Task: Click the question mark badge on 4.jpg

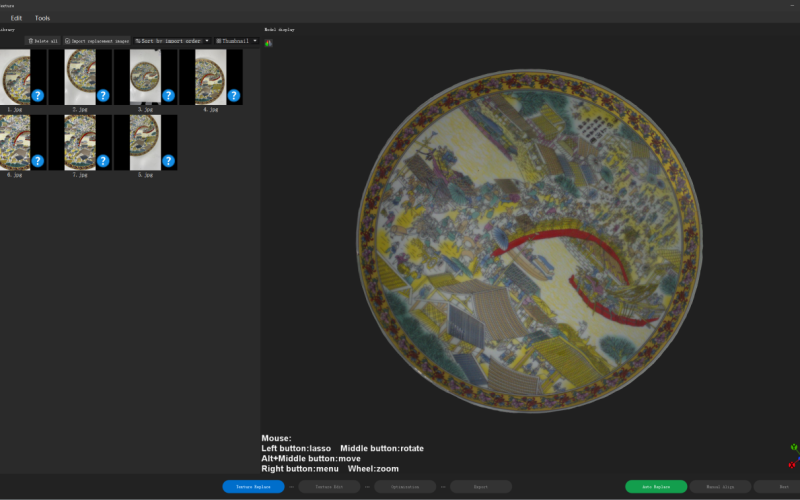Action: (x=233, y=96)
